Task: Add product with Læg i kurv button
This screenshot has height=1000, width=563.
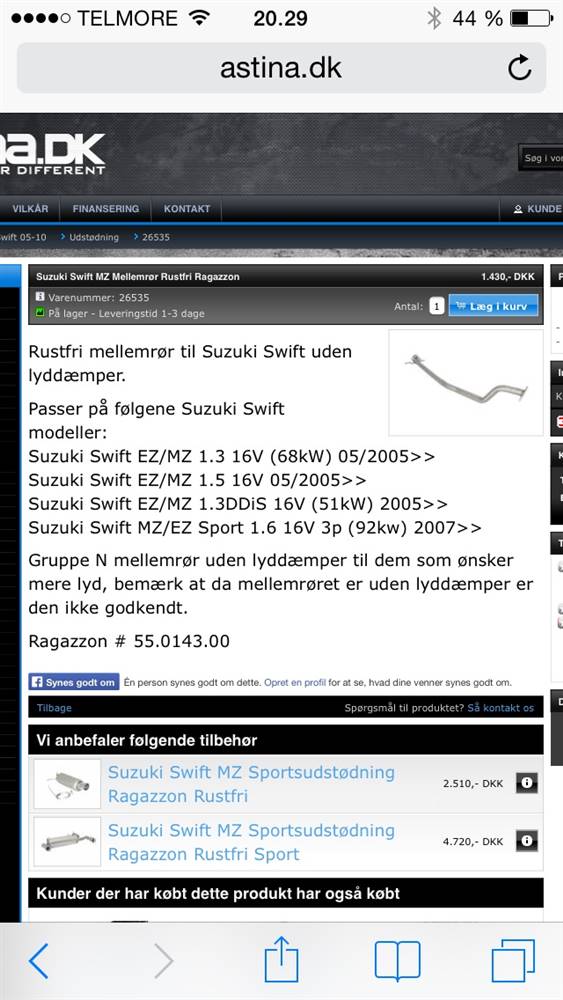Action: point(493,306)
